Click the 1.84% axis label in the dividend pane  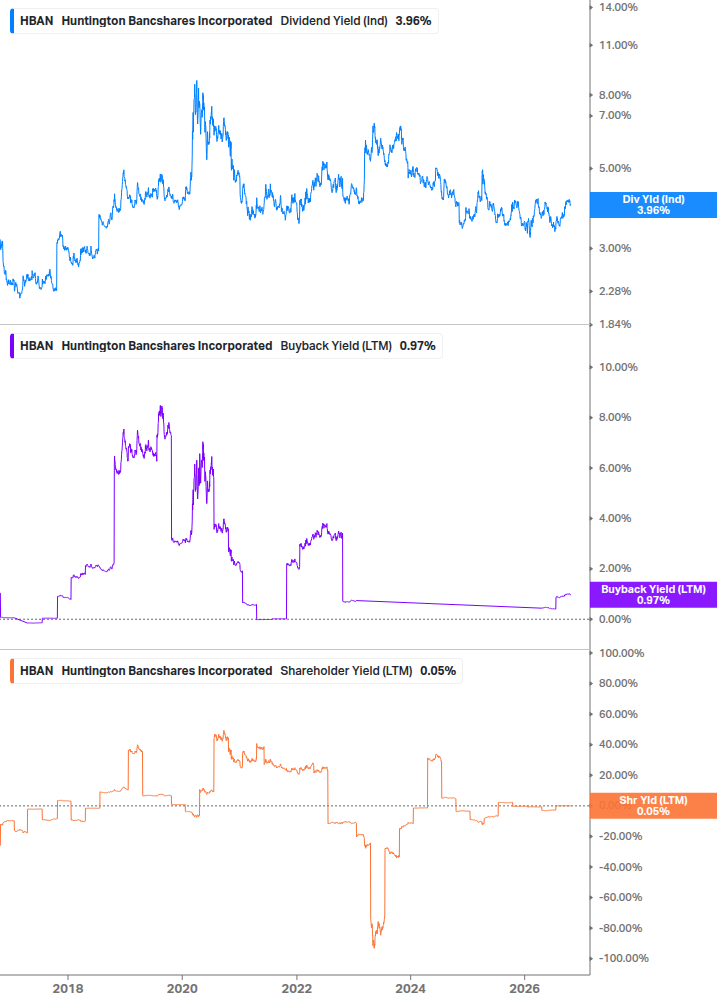615,324
